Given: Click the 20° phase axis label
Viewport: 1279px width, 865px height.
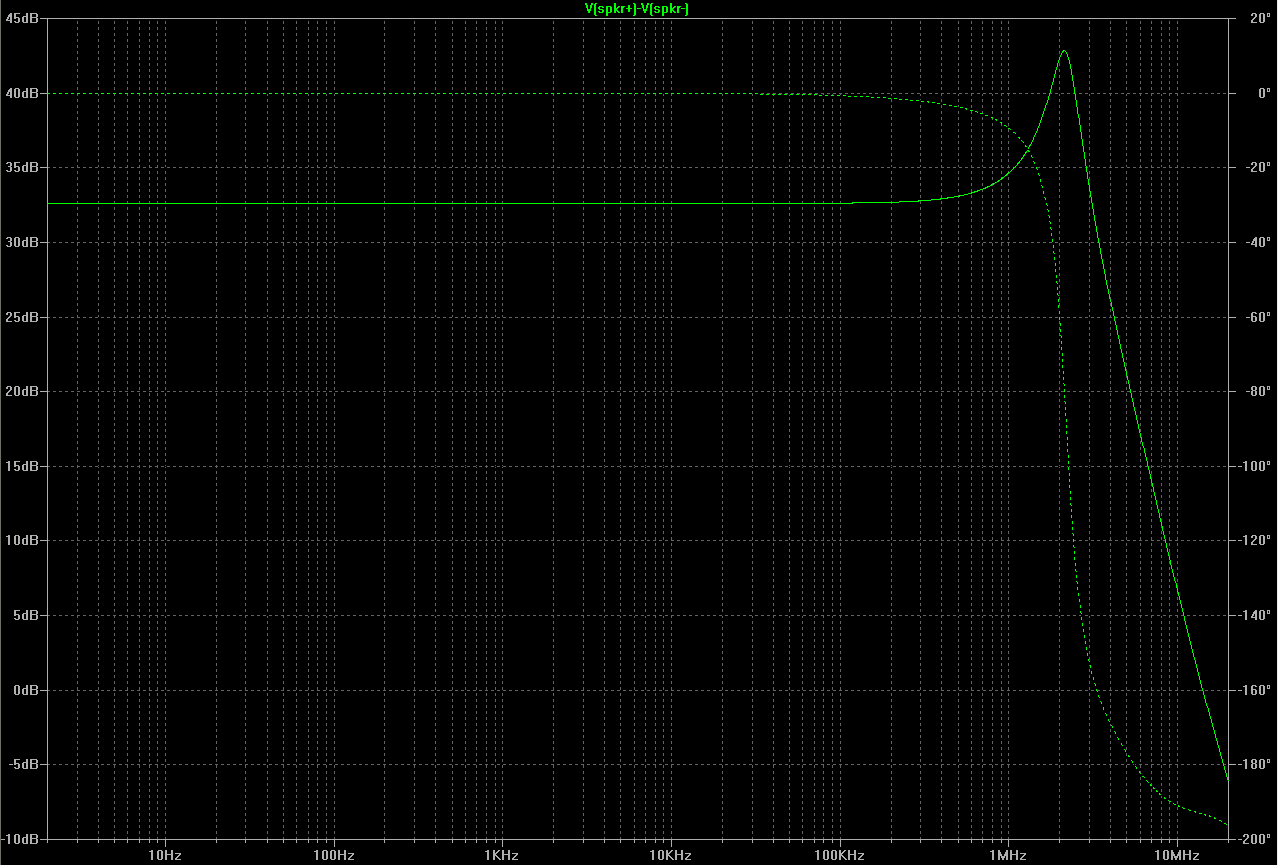Looking at the screenshot, I should pyautogui.click(x=1260, y=18).
